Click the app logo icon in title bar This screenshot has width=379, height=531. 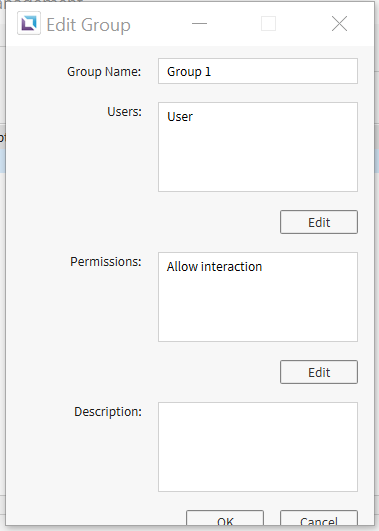coord(29,23)
